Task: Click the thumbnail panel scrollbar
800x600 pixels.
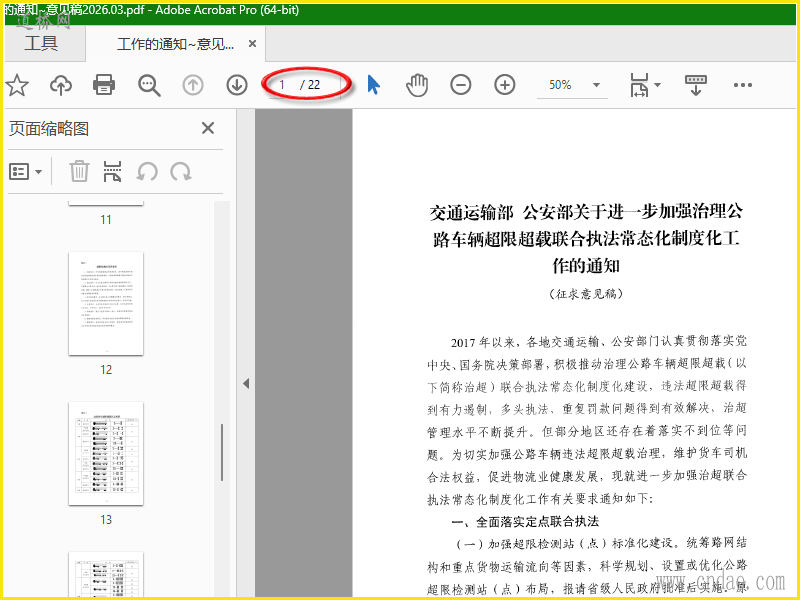Action: pos(222,453)
